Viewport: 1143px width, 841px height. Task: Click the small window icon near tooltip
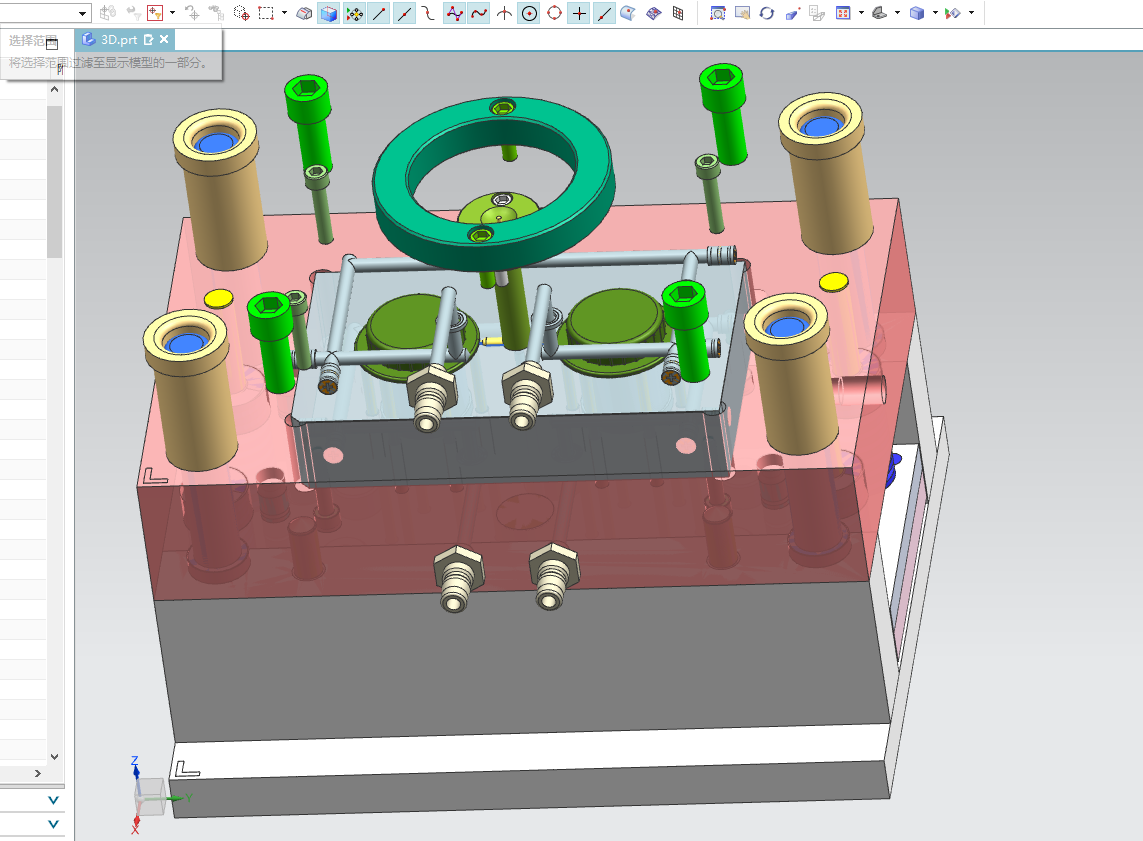click(52, 43)
